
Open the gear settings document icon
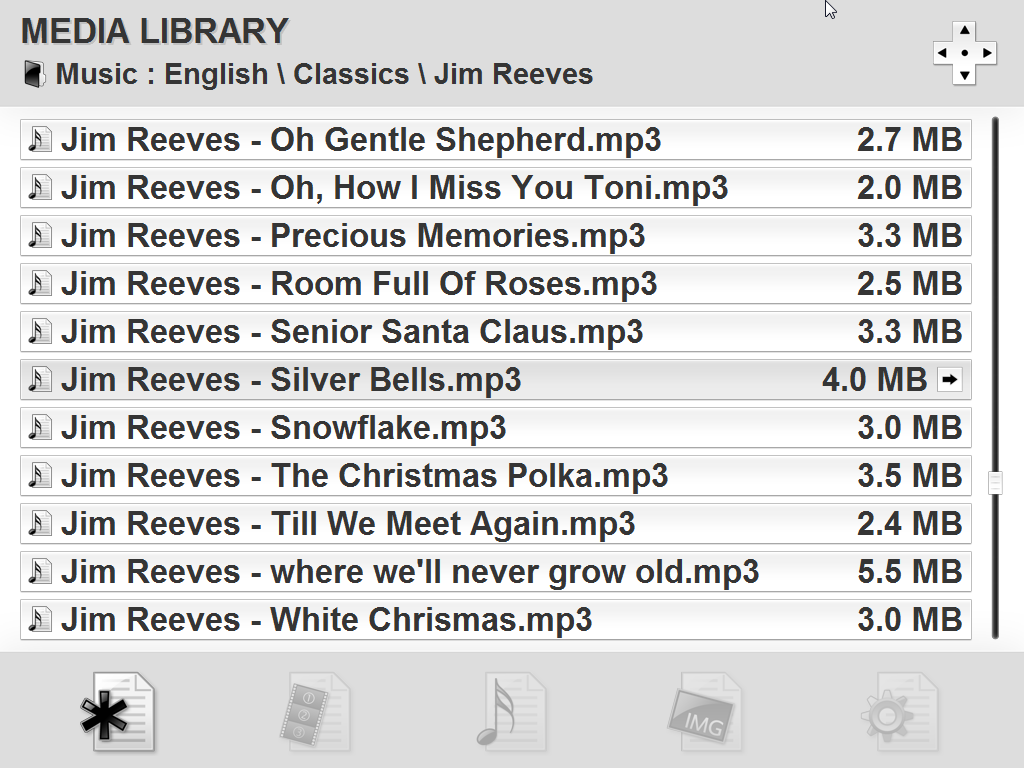[x=901, y=712]
